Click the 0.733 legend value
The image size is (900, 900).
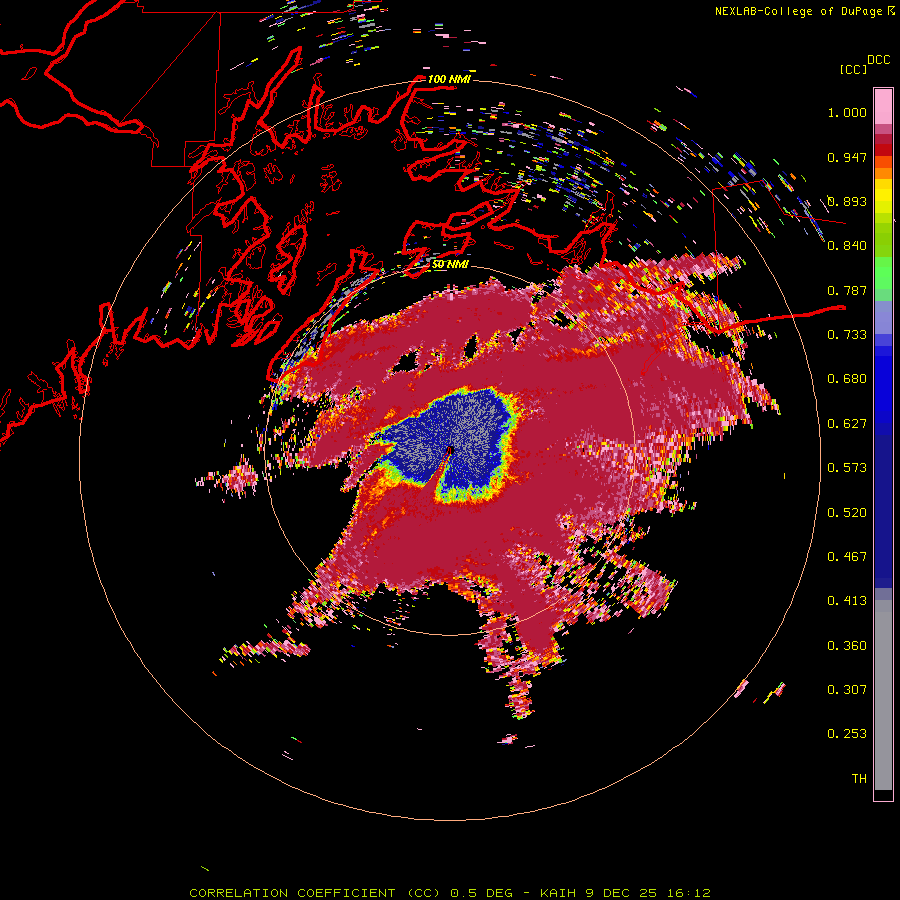pyautogui.click(x=847, y=335)
